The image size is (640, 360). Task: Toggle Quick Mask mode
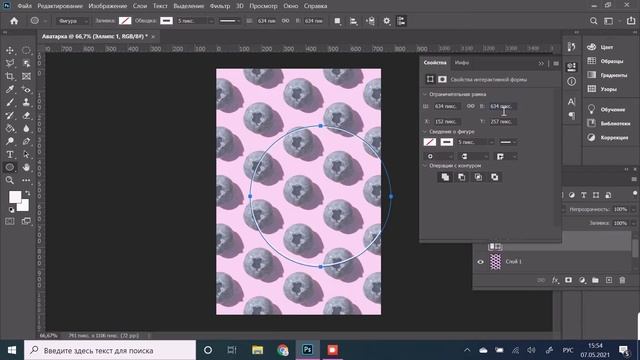10,221
